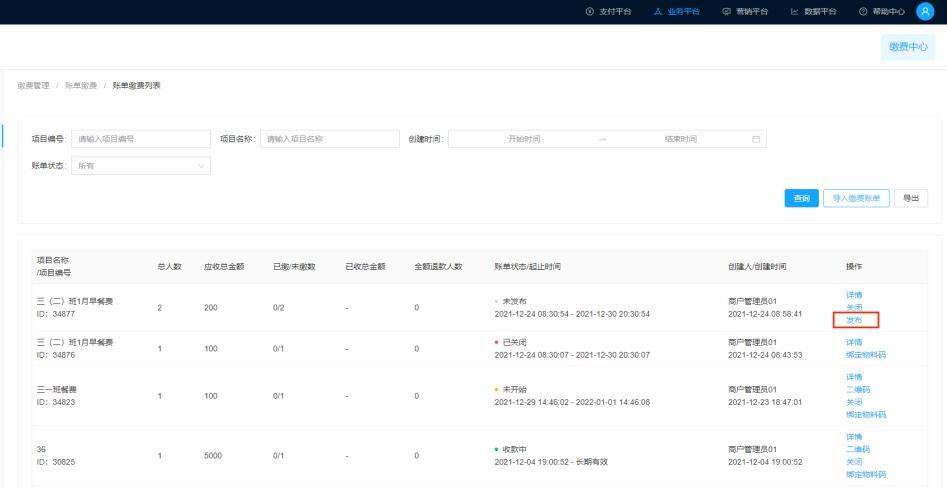Click amount 5000 in table
Image resolution: width=947 pixels, height=488 pixels.
[213, 456]
